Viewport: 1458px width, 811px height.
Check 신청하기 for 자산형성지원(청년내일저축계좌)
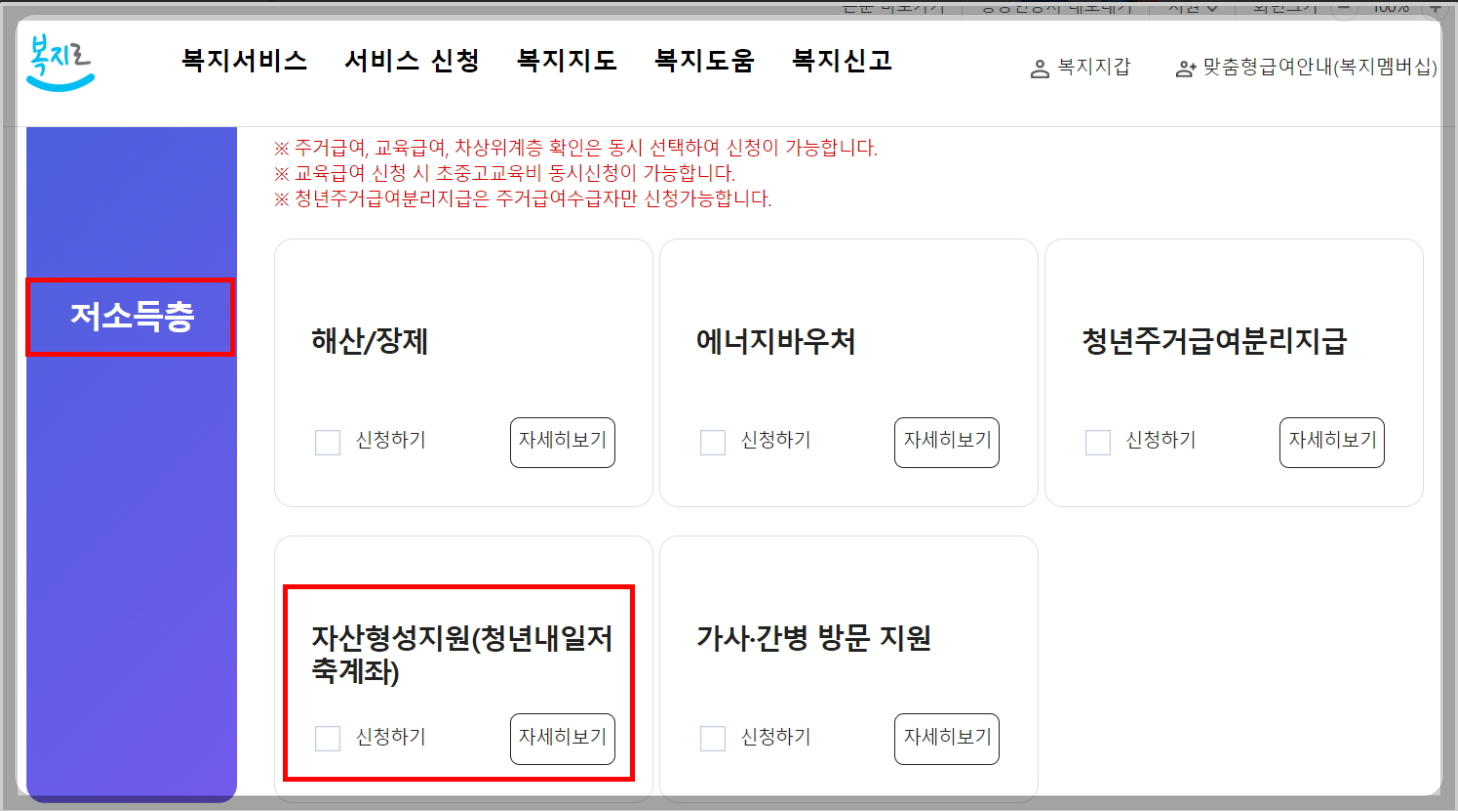tap(327, 738)
